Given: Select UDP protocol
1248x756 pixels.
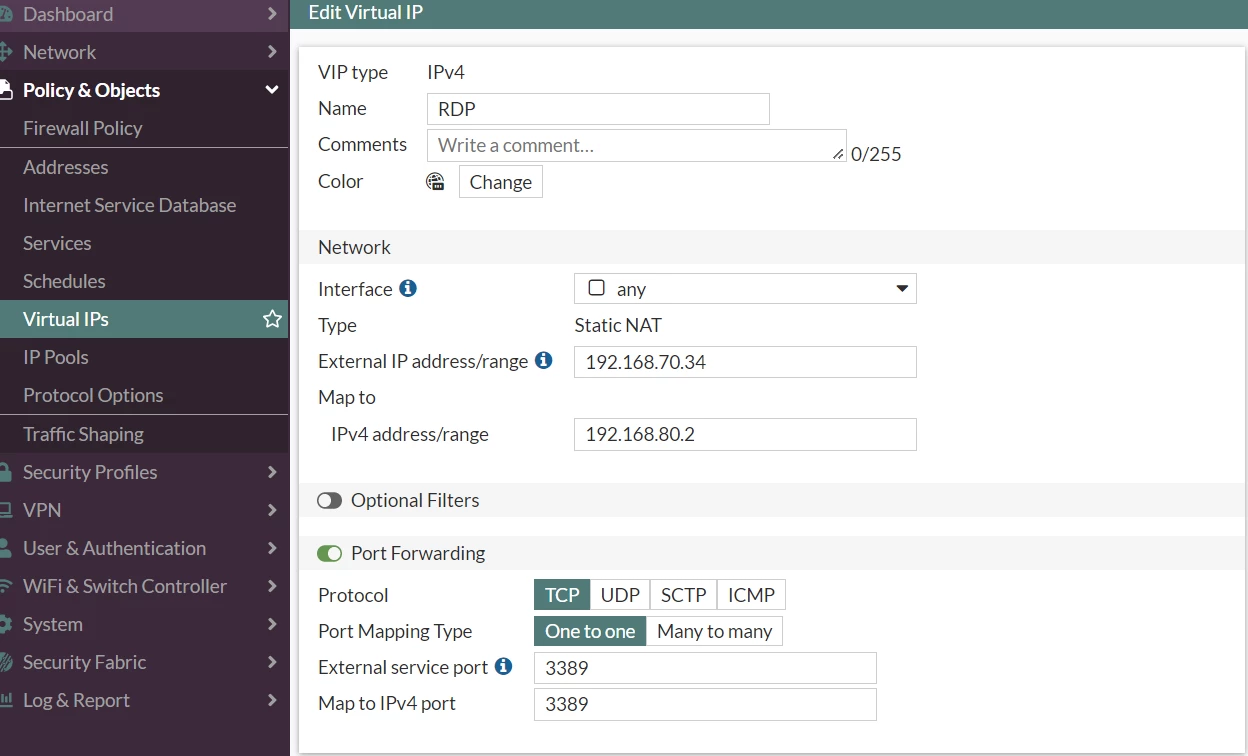Looking at the screenshot, I should coord(620,595).
